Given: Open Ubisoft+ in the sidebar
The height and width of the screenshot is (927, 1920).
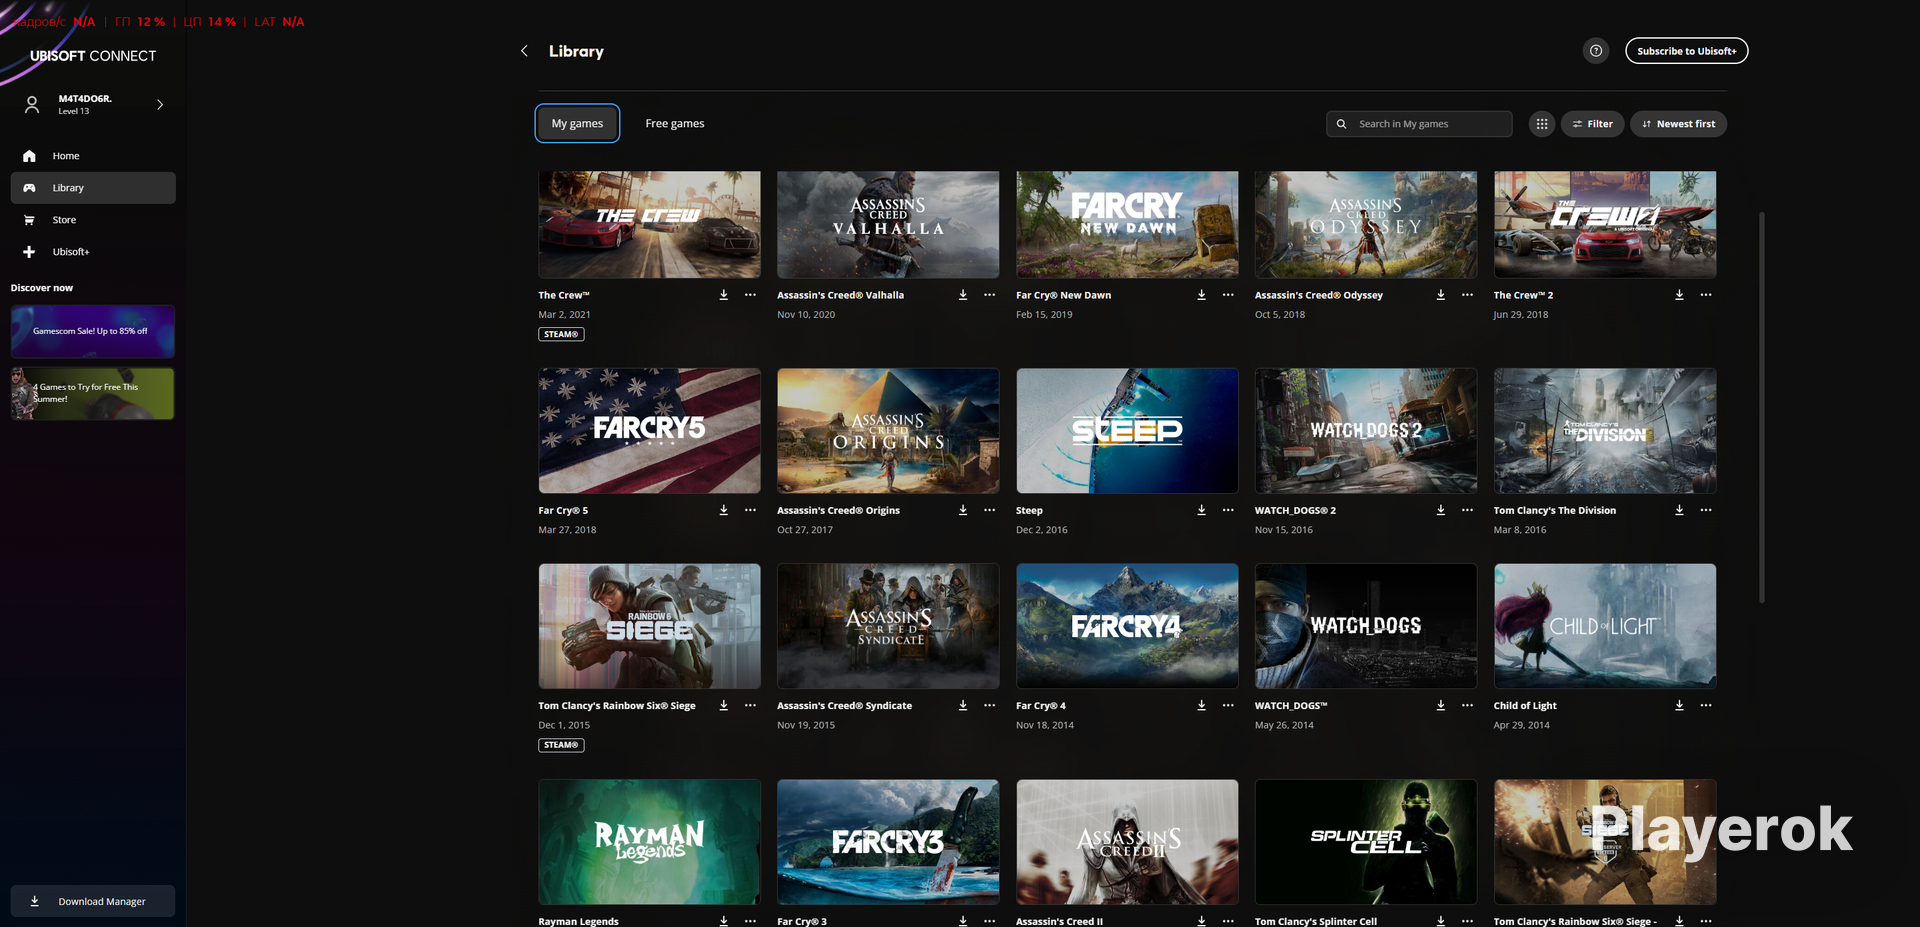Looking at the screenshot, I should 93,252.
